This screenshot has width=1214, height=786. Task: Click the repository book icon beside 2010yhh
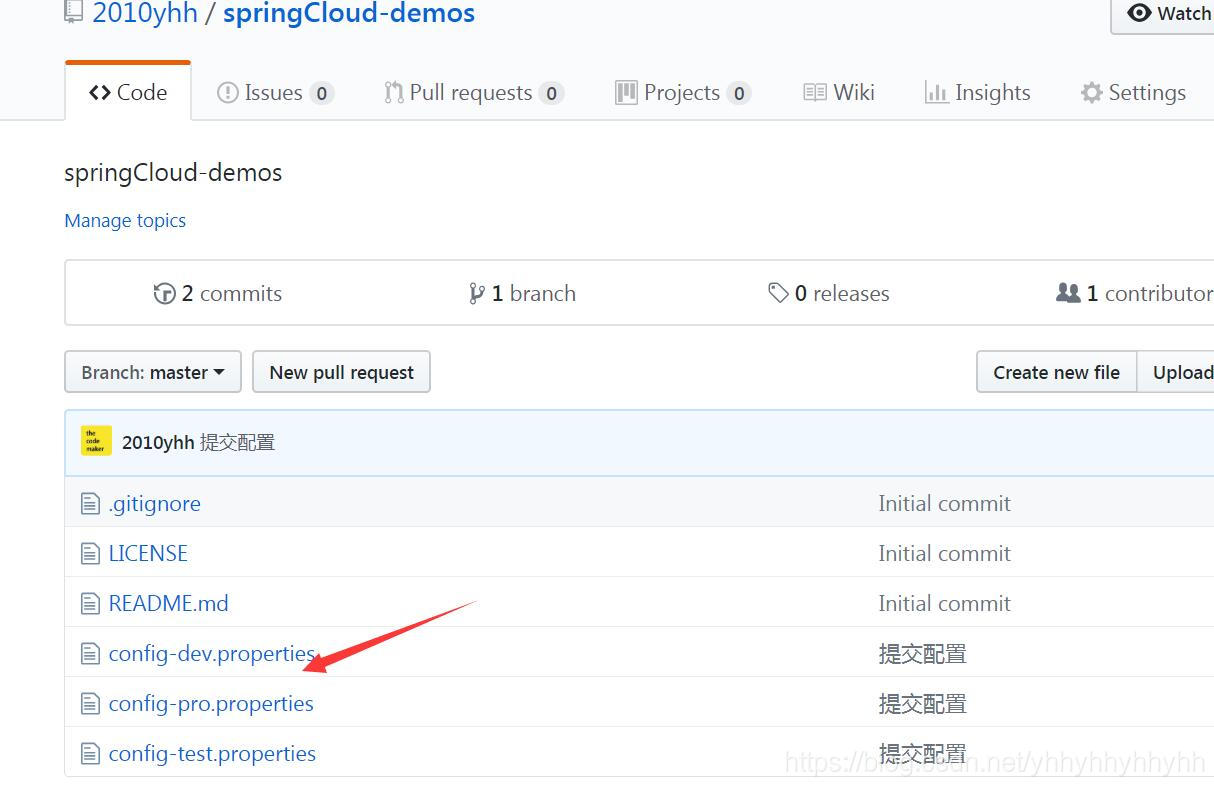[x=73, y=11]
